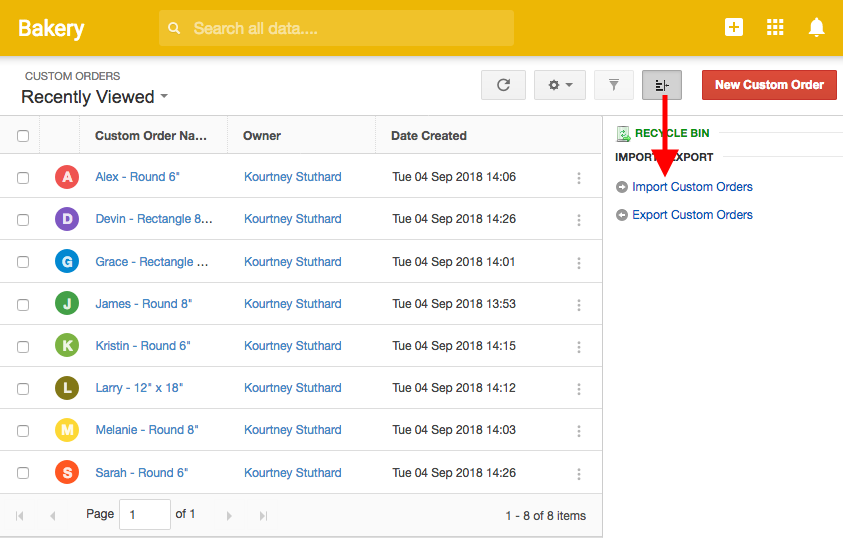Open owner Kourtney Stuthard in Alex row
This screenshot has width=843, height=539.
pos(292,177)
